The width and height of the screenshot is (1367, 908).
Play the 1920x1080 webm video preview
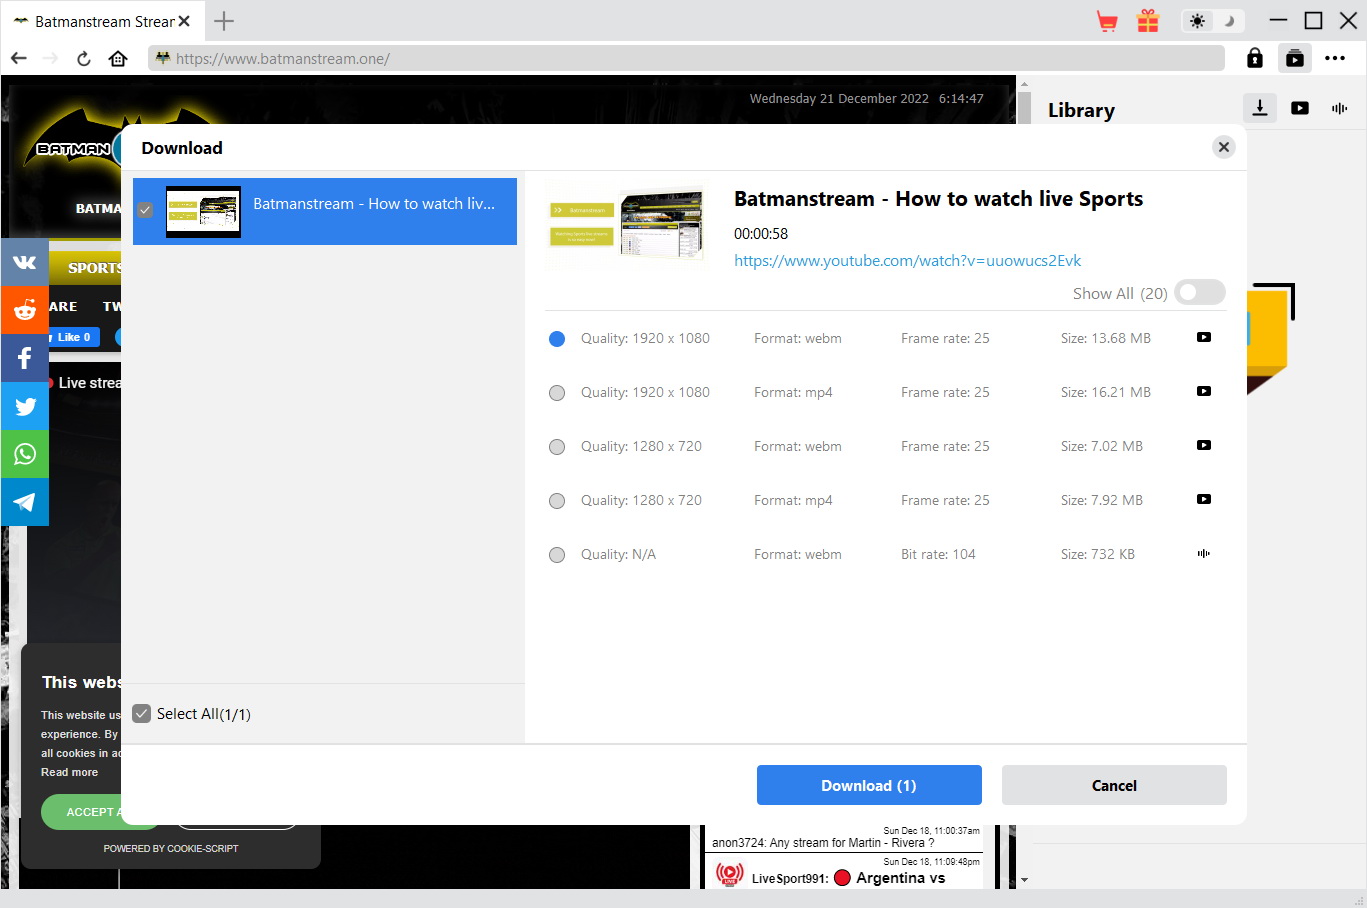click(1203, 338)
